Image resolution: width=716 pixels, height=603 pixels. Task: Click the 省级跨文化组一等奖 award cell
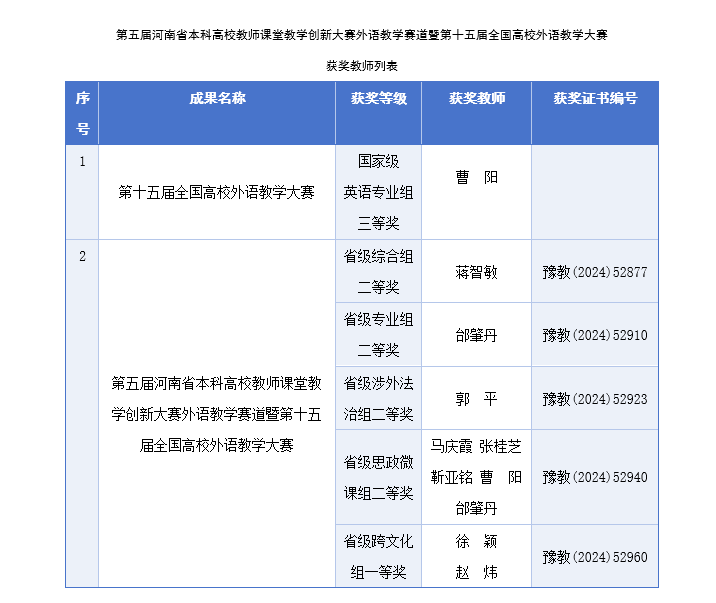click(x=378, y=556)
